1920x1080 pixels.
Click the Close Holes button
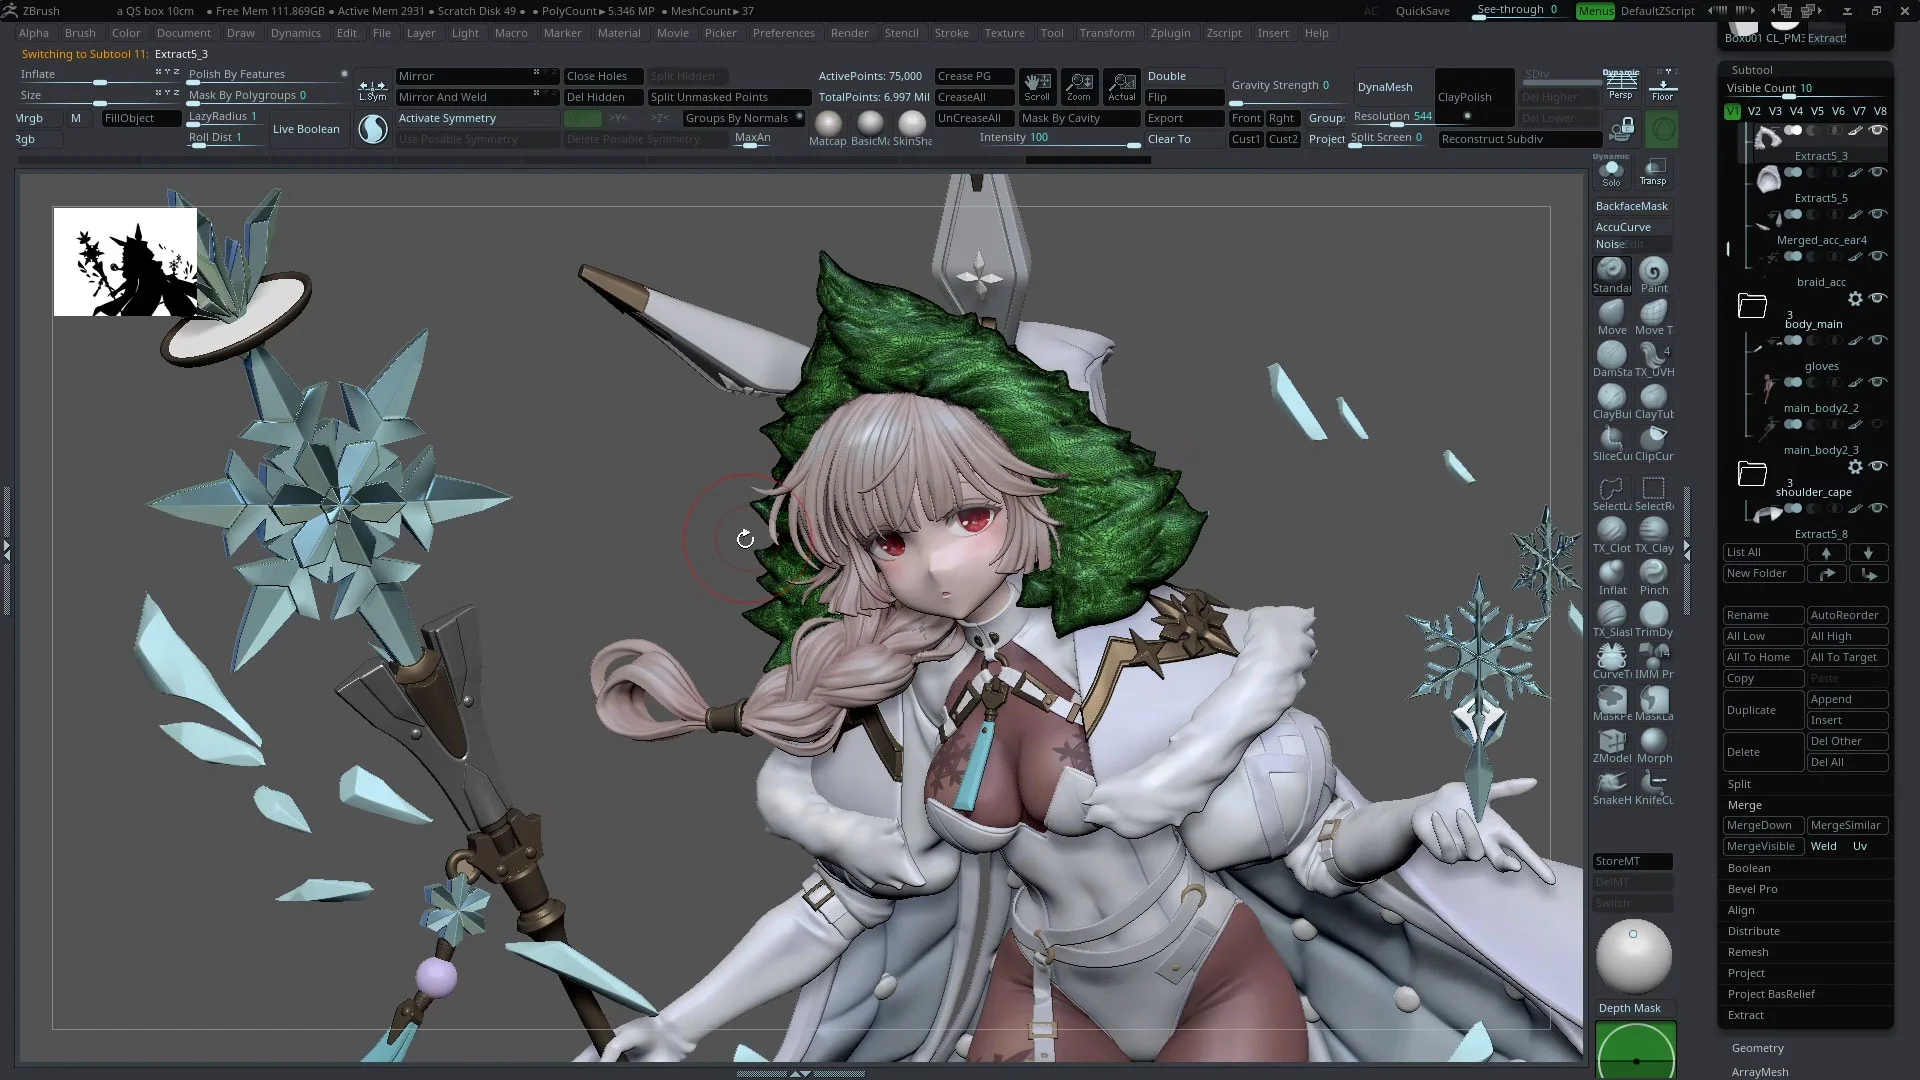pyautogui.click(x=603, y=76)
